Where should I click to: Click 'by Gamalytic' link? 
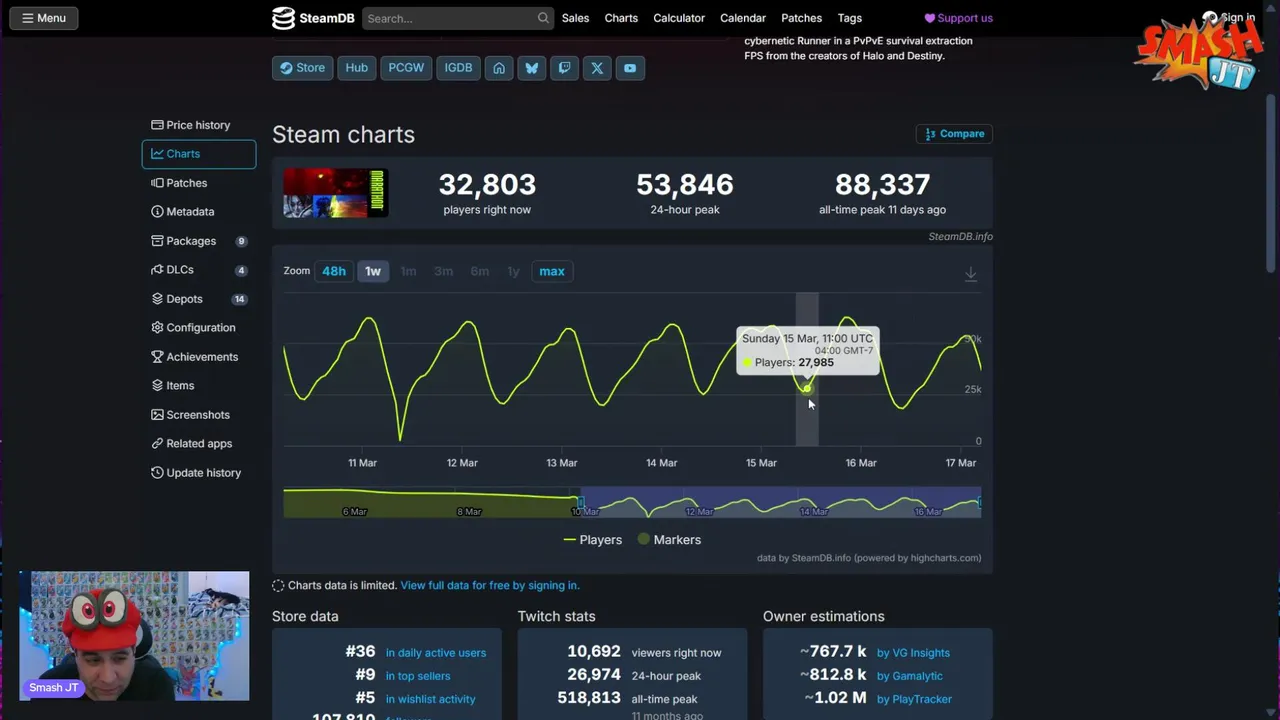click(x=910, y=676)
